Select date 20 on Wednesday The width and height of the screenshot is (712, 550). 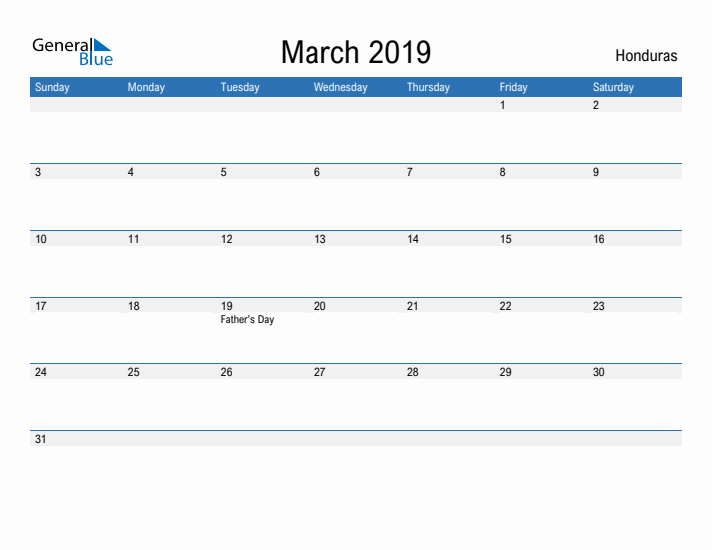pos(320,306)
